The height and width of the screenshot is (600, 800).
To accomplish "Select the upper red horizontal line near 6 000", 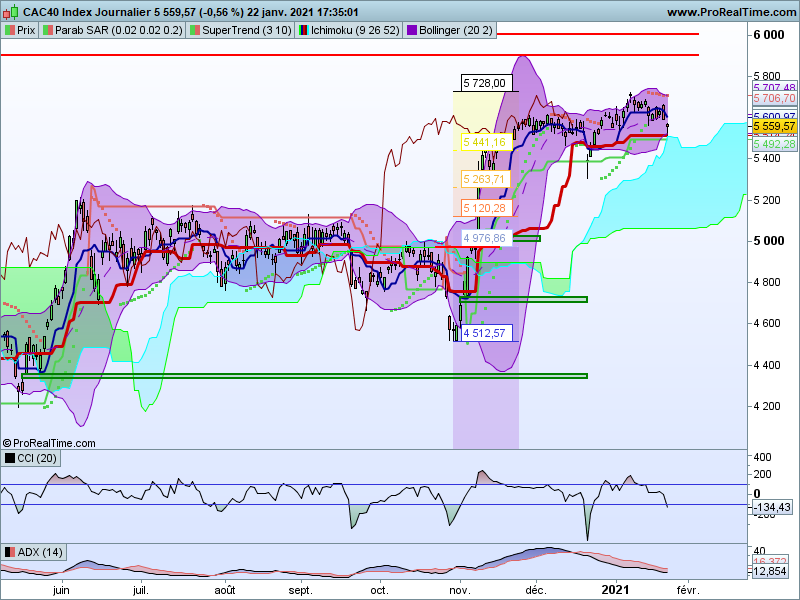I will 597,34.
